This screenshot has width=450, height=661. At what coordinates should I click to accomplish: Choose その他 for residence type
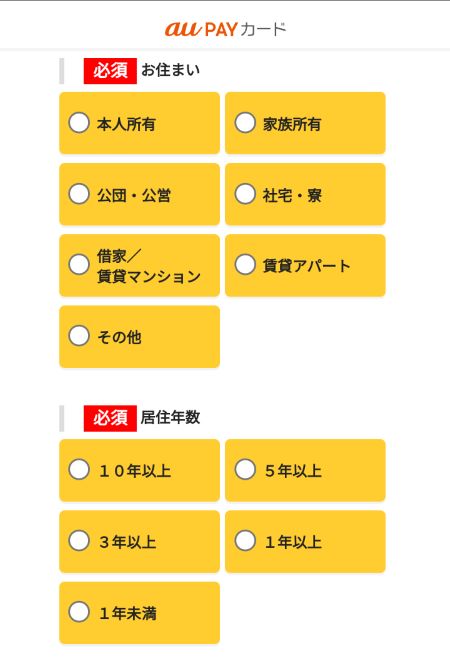tap(139, 337)
